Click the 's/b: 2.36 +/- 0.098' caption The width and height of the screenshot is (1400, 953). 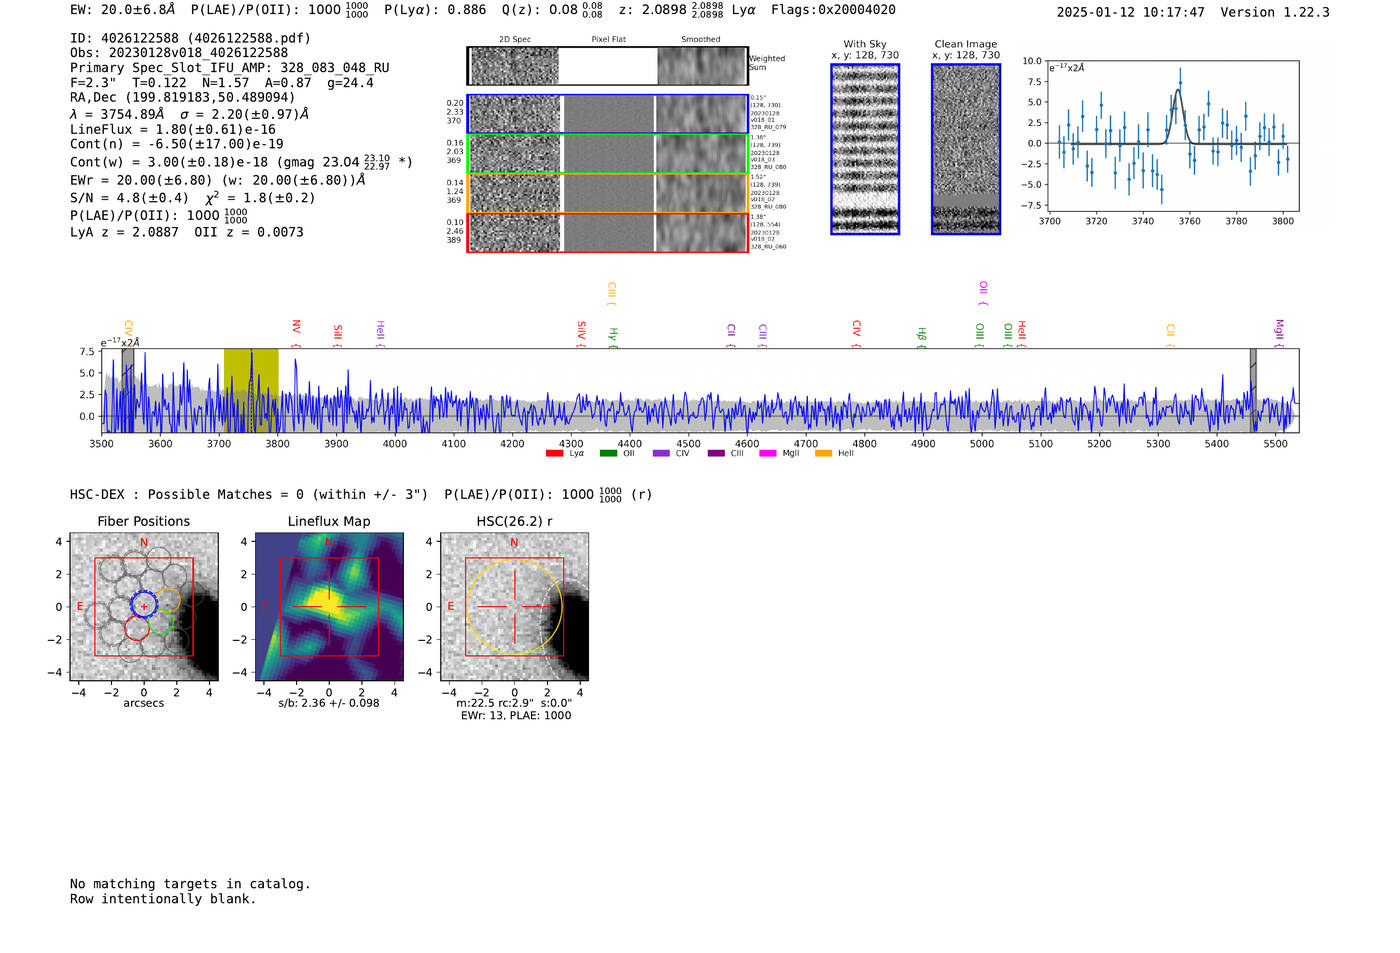329,703
